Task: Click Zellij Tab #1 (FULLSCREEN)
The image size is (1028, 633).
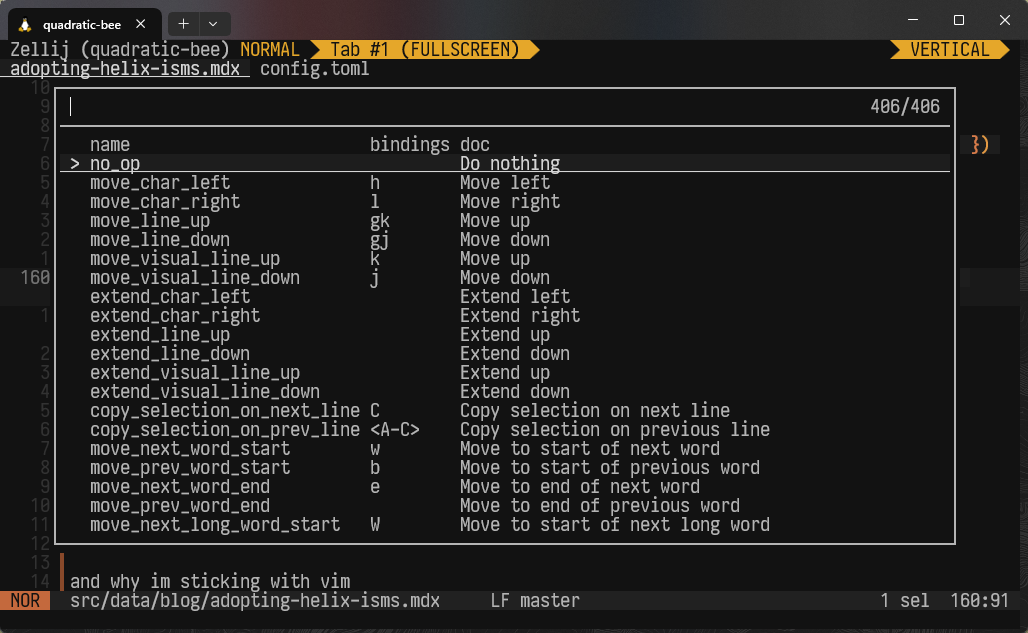Action: point(424,50)
